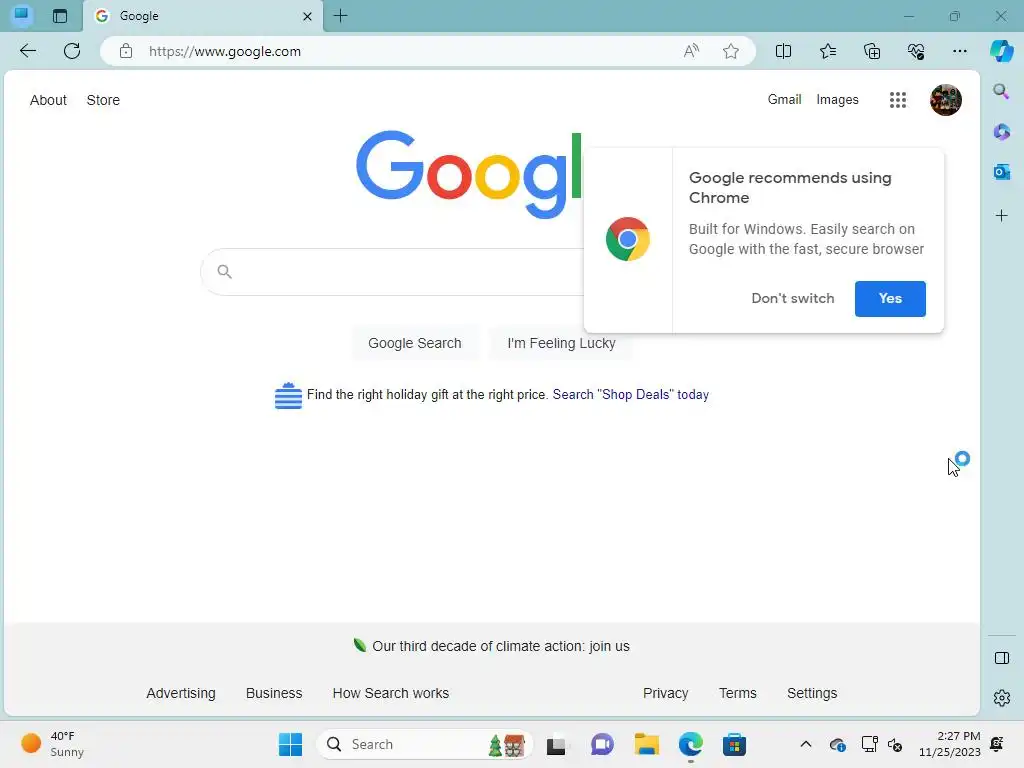Click the taskbar Search box
The height and width of the screenshot is (768, 1024).
pos(424,744)
